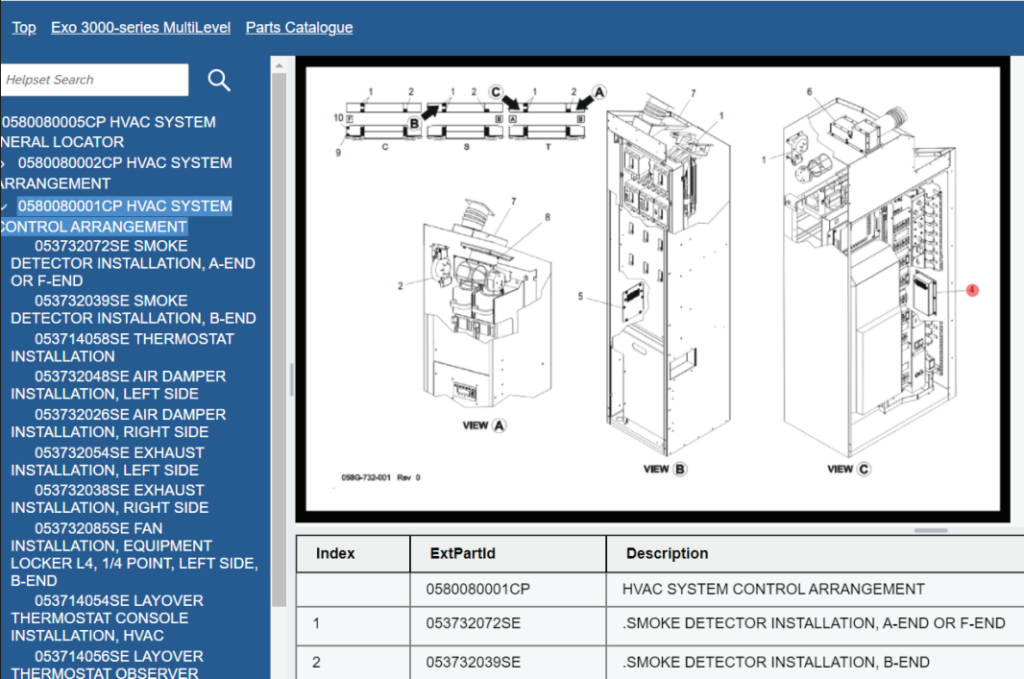
Task: Click the horizontal splitter handle below the diagram
Action: [x=931, y=530]
